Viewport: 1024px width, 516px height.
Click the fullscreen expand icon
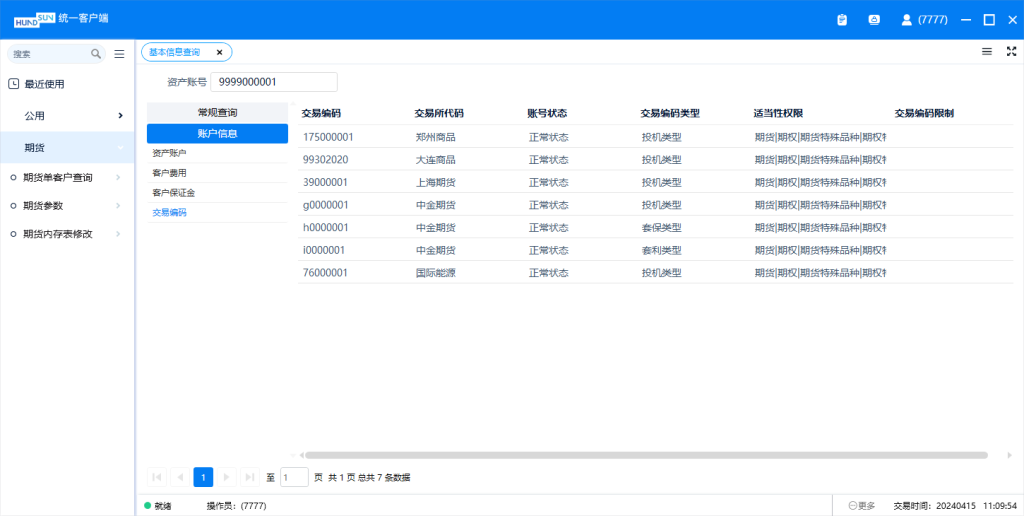(x=1011, y=51)
